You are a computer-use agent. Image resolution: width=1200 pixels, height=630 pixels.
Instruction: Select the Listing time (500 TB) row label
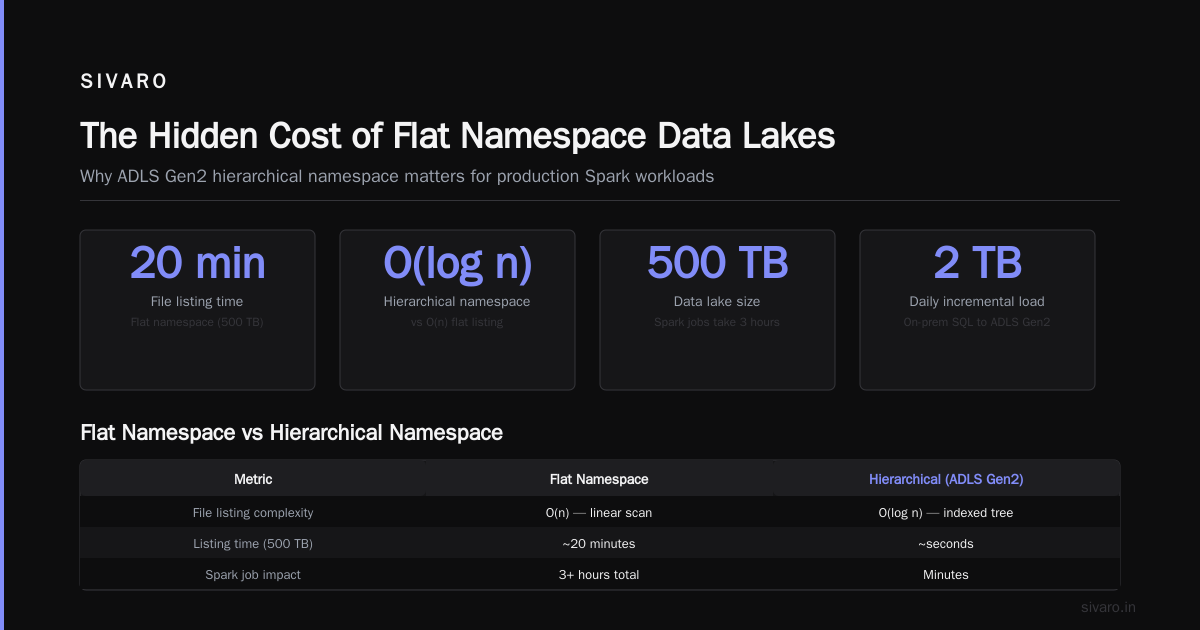pos(253,543)
